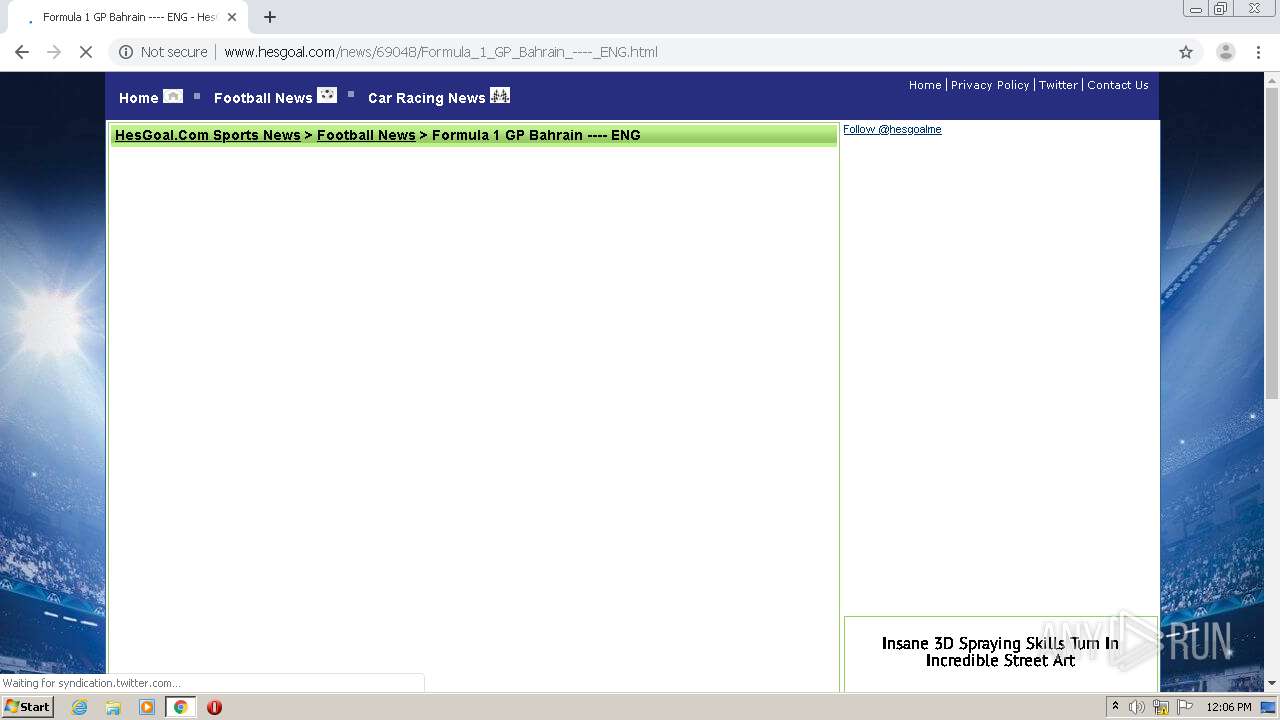Open the Chrome three-dot menu
The height and width of the screenshot is (720, 1280).
click(x=1258, y=52)
